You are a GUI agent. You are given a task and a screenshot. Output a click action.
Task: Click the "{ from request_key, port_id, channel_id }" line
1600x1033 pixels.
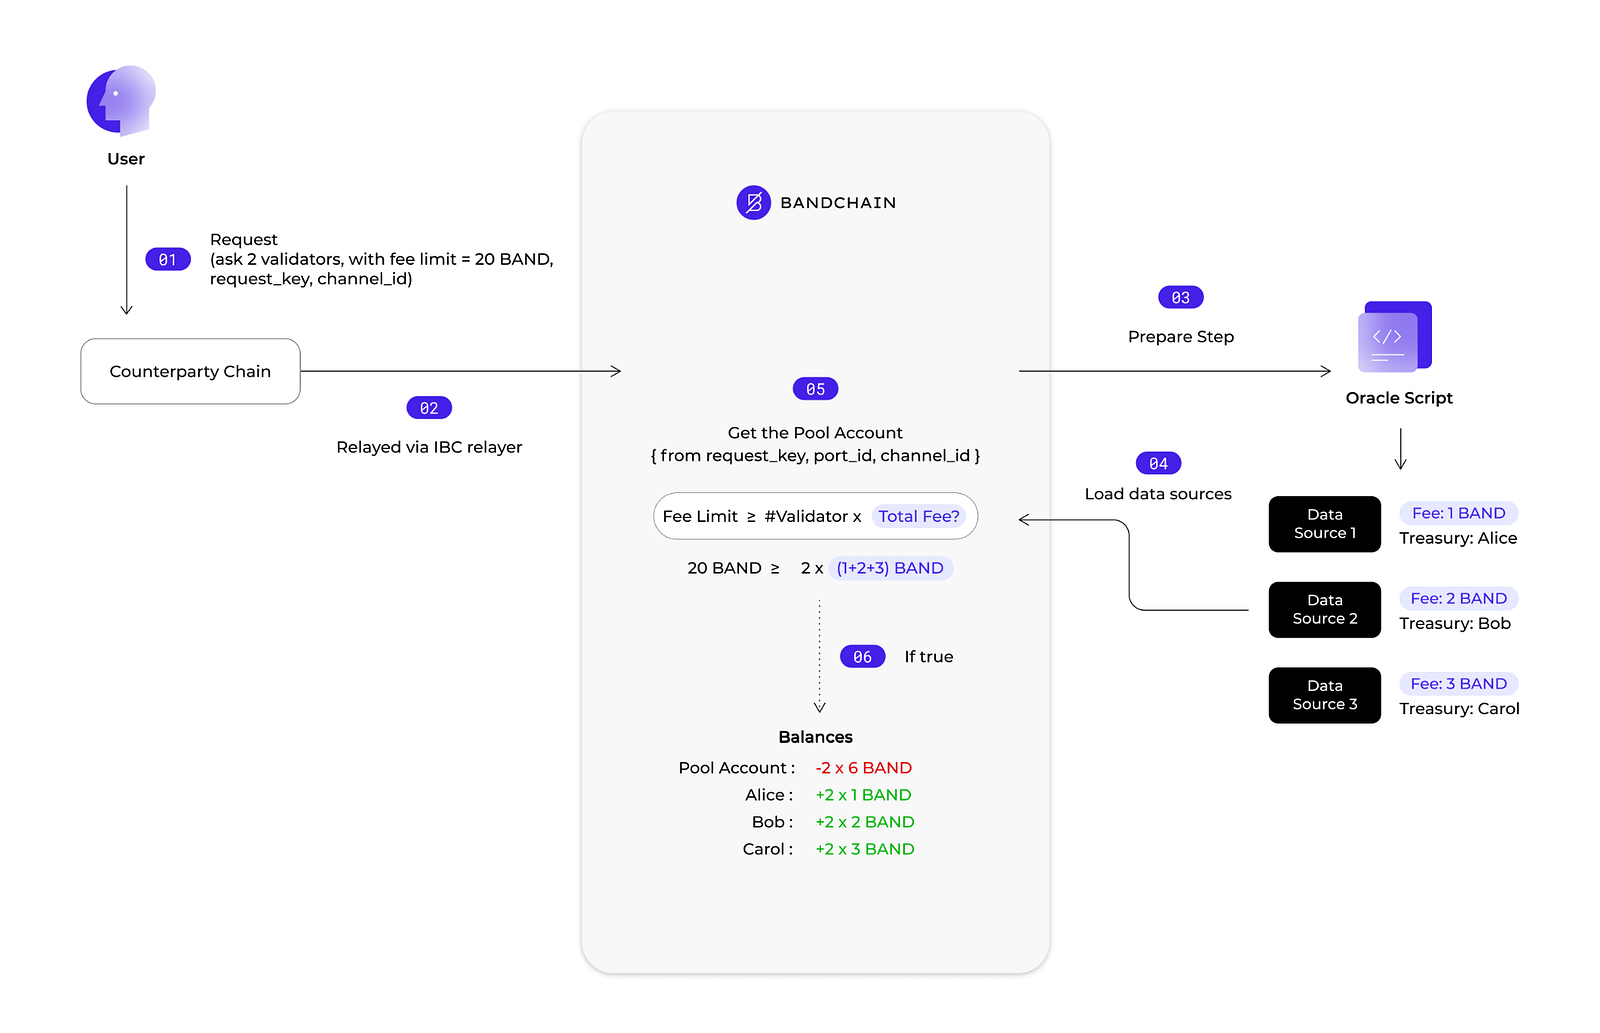(x=815, y=456)
